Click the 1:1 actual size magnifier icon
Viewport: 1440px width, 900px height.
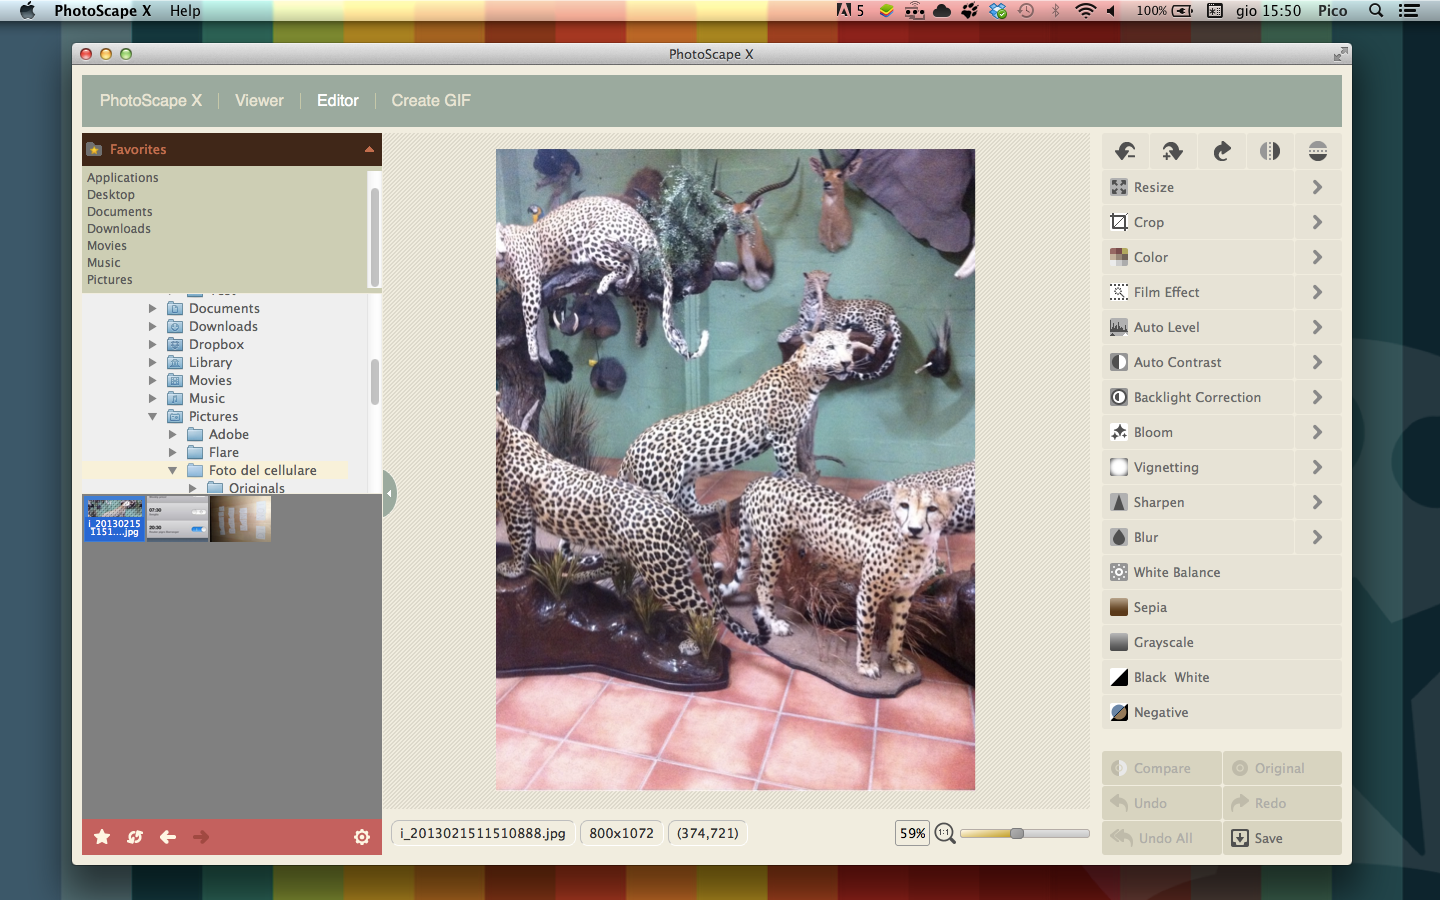[x=944, y=833]
